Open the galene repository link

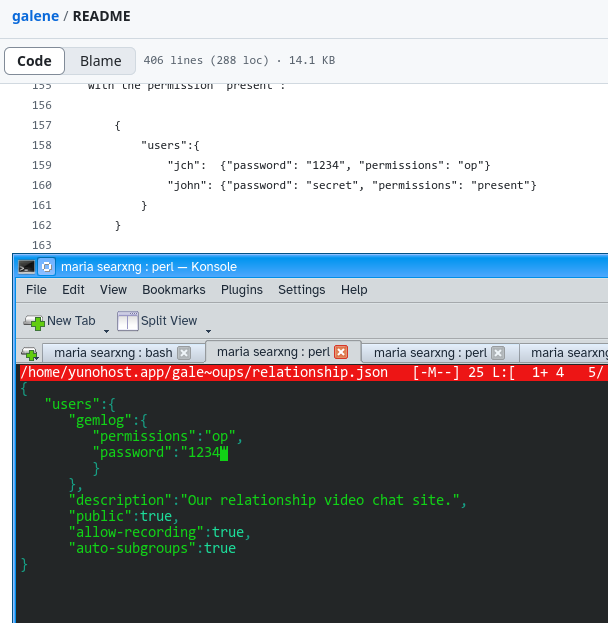pos(35,16)
